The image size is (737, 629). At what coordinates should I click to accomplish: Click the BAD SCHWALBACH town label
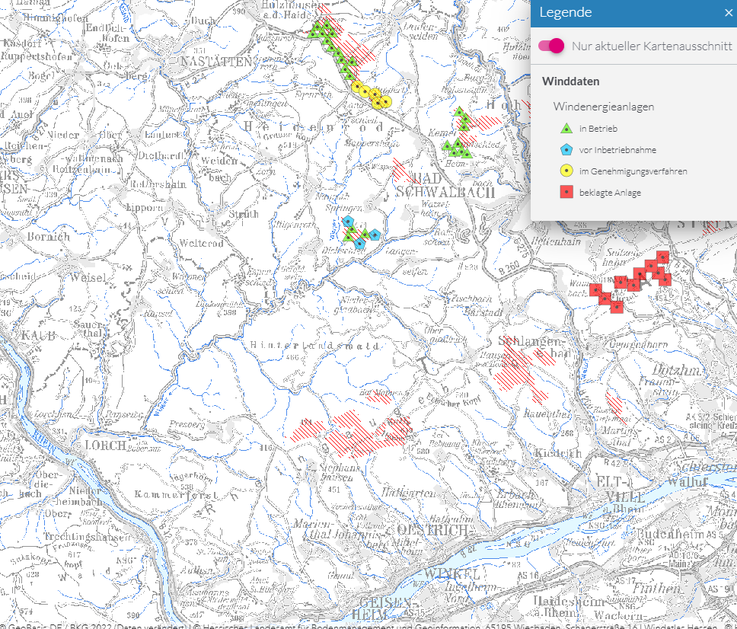(x=445, y=186)
